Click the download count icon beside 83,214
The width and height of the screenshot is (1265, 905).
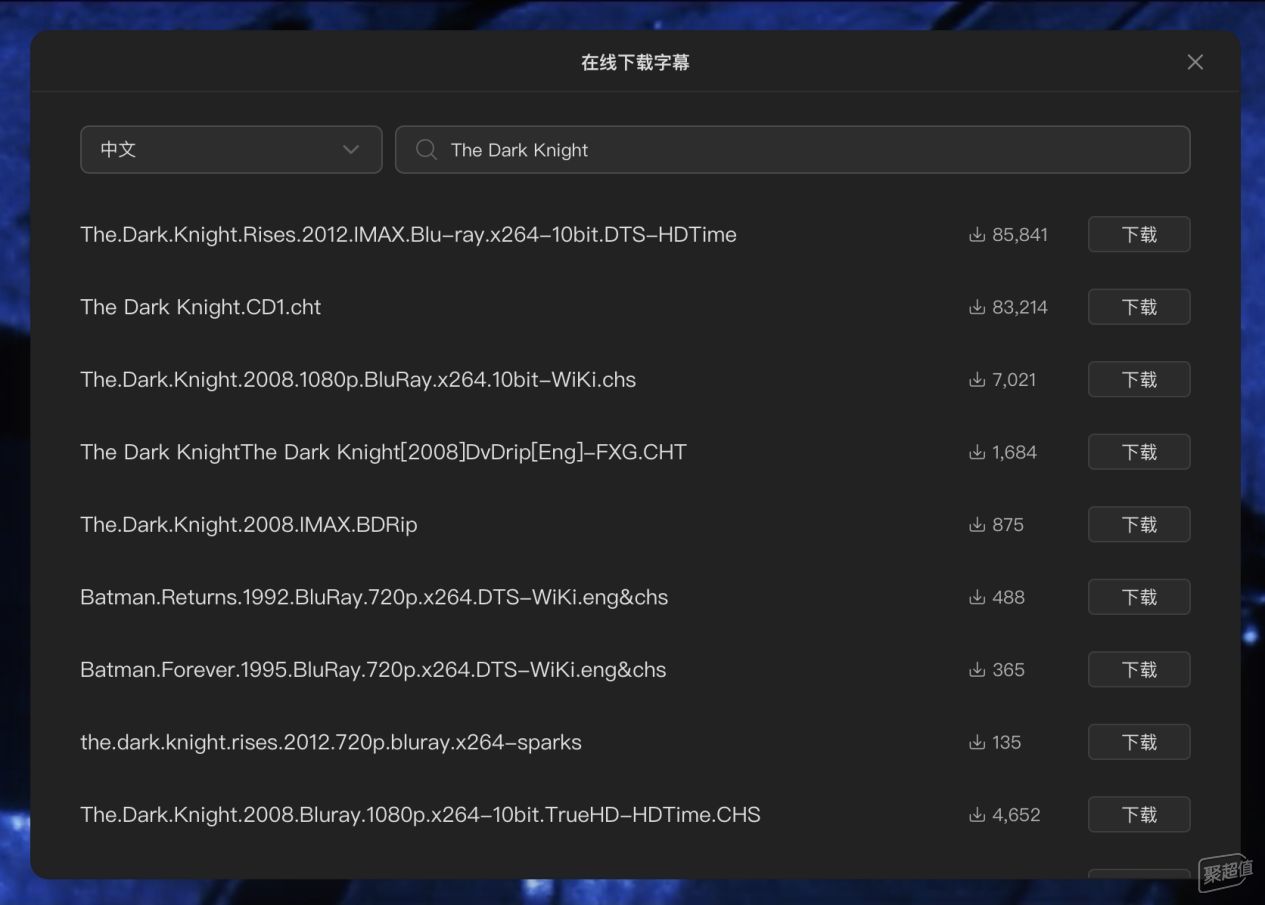(977, 307)
